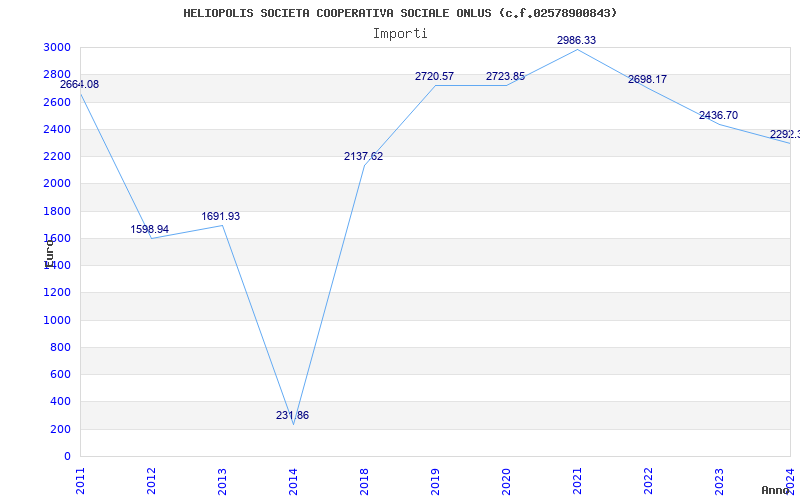Click the 0 y-axis tick label
The width and height of the screenshot is (800, 500).
(67, 457)
